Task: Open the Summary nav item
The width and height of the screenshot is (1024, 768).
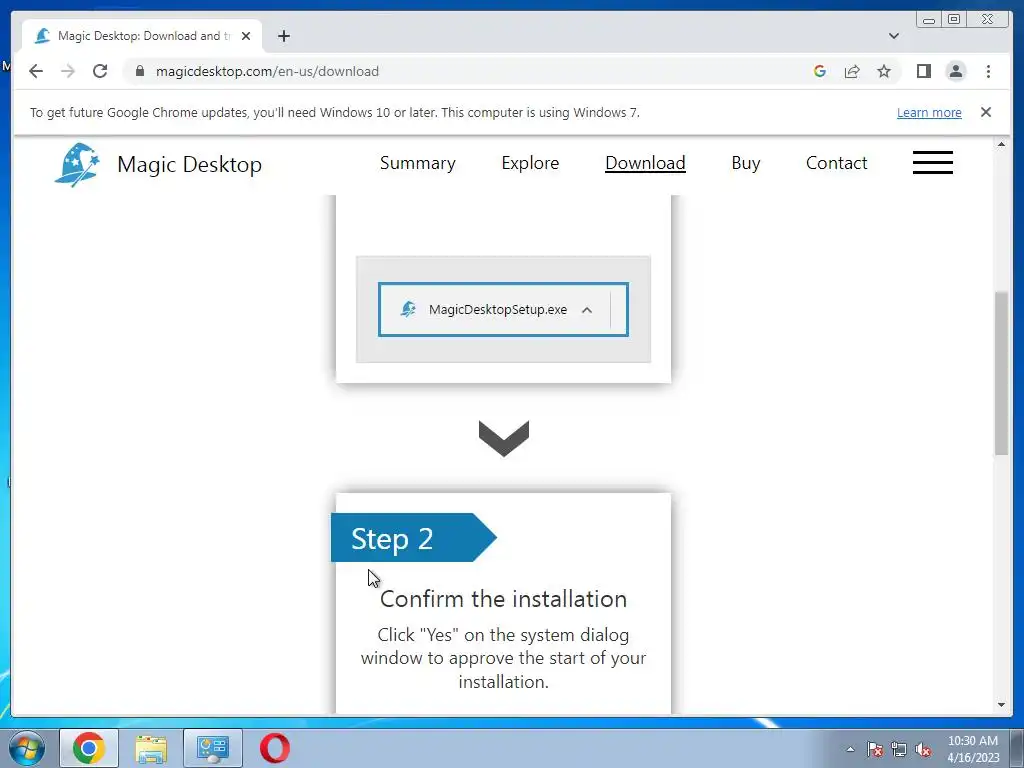Action: pos(418,163)
